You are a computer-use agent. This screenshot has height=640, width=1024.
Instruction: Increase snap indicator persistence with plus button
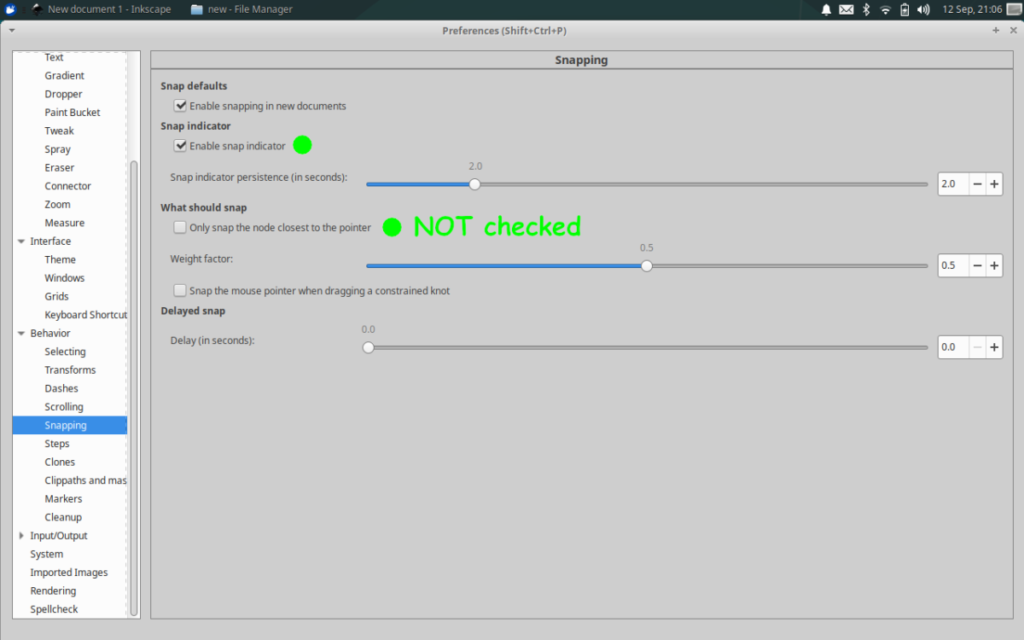[994, 184]
